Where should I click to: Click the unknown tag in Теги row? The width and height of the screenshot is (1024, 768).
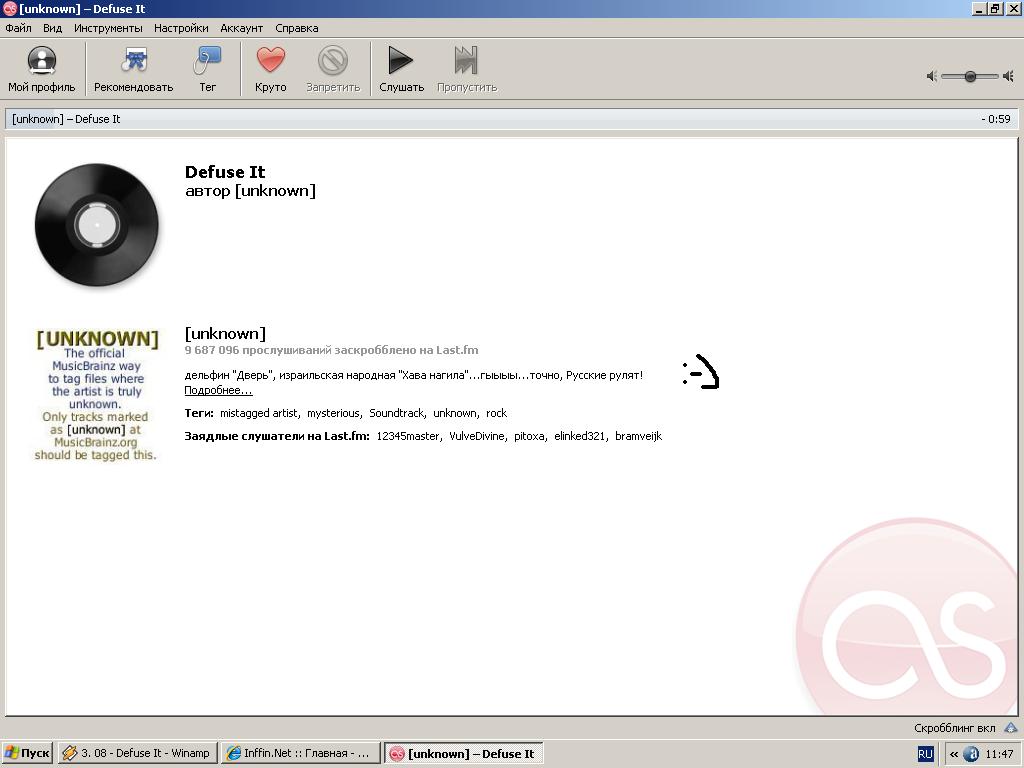pos(455,413)
